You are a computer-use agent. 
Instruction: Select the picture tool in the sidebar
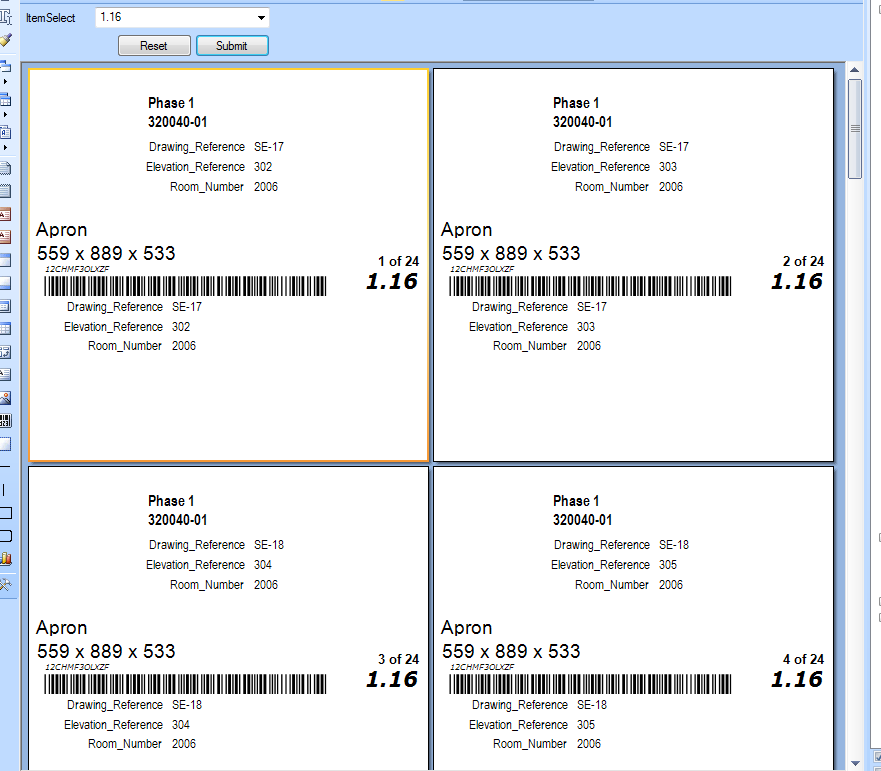click(x=6, y=398)
